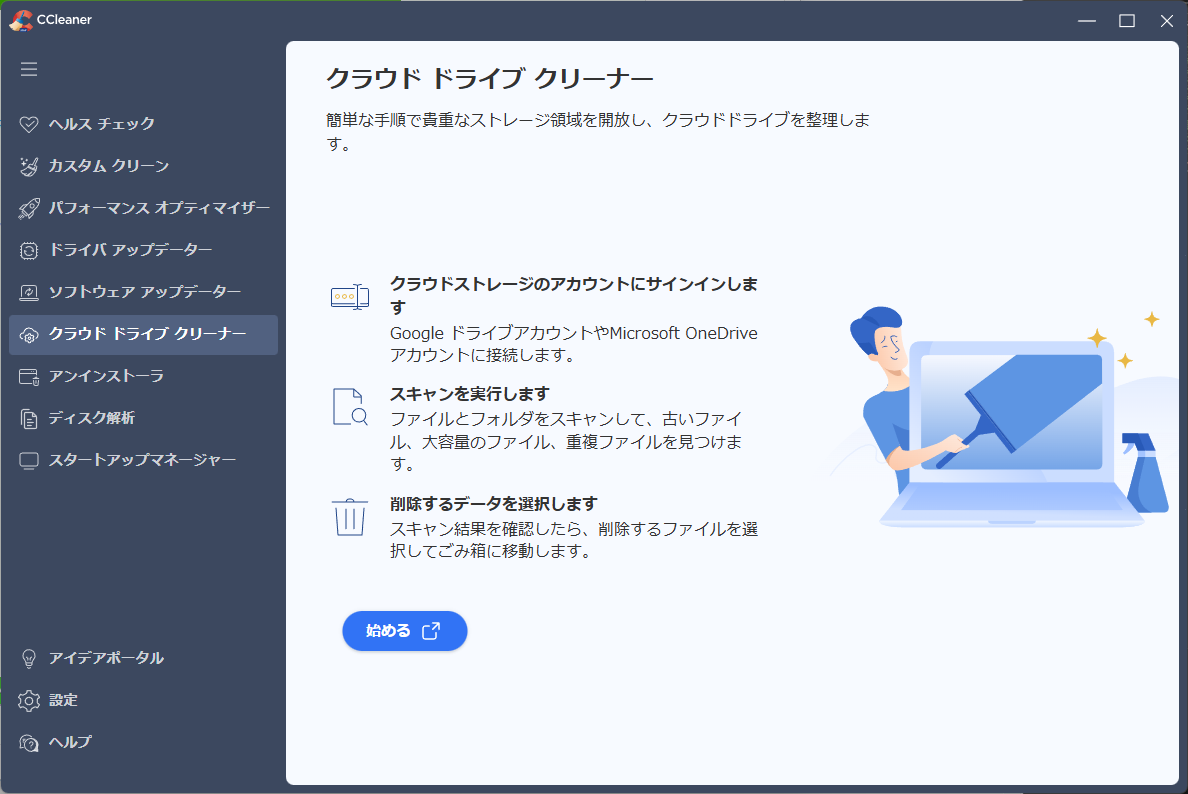The height and width of the screenshot is (794, 1188).
Task: Click the monitor icon beside スタートアップマネージャー
Action: [x=29, y=461]
